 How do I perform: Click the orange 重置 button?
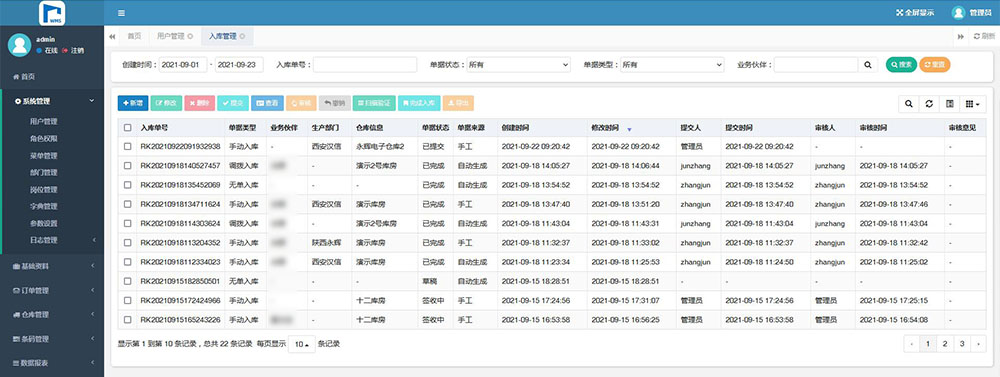(x=934, y=64)
